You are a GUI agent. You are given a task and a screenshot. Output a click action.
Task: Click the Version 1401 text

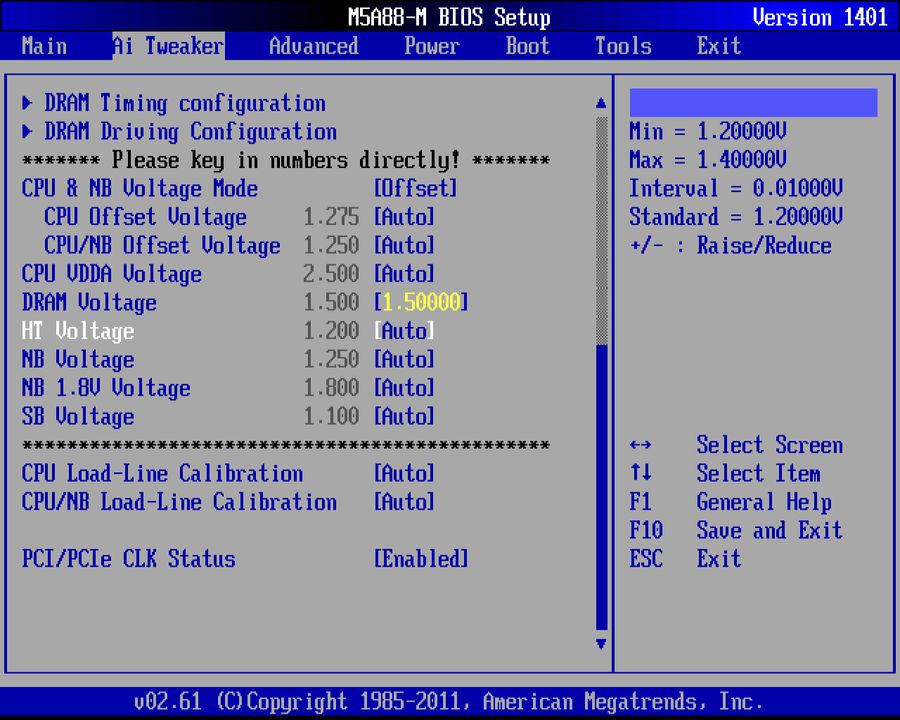(820, 17)
